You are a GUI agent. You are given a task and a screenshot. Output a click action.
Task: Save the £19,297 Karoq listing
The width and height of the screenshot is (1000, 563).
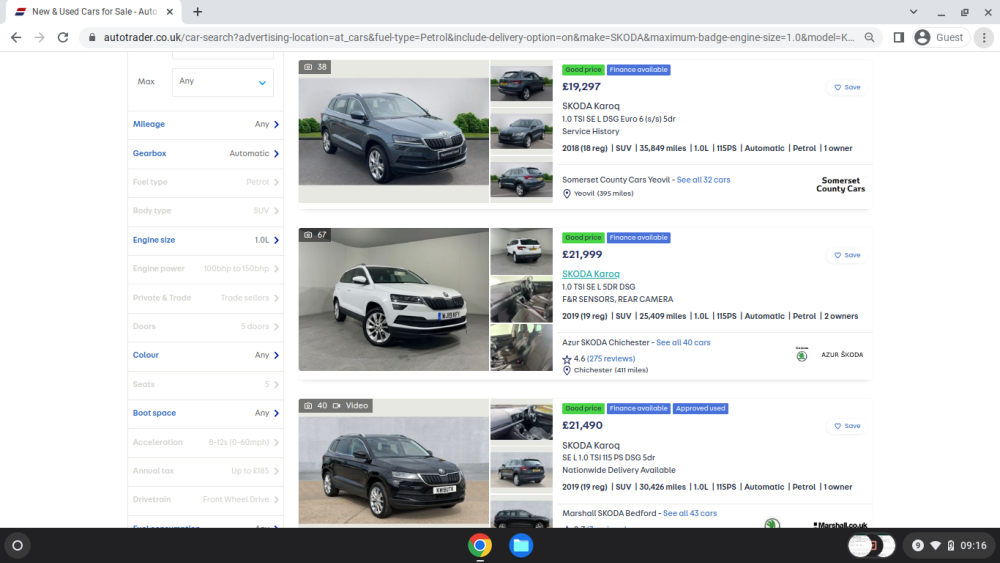[x=848, y=87]
